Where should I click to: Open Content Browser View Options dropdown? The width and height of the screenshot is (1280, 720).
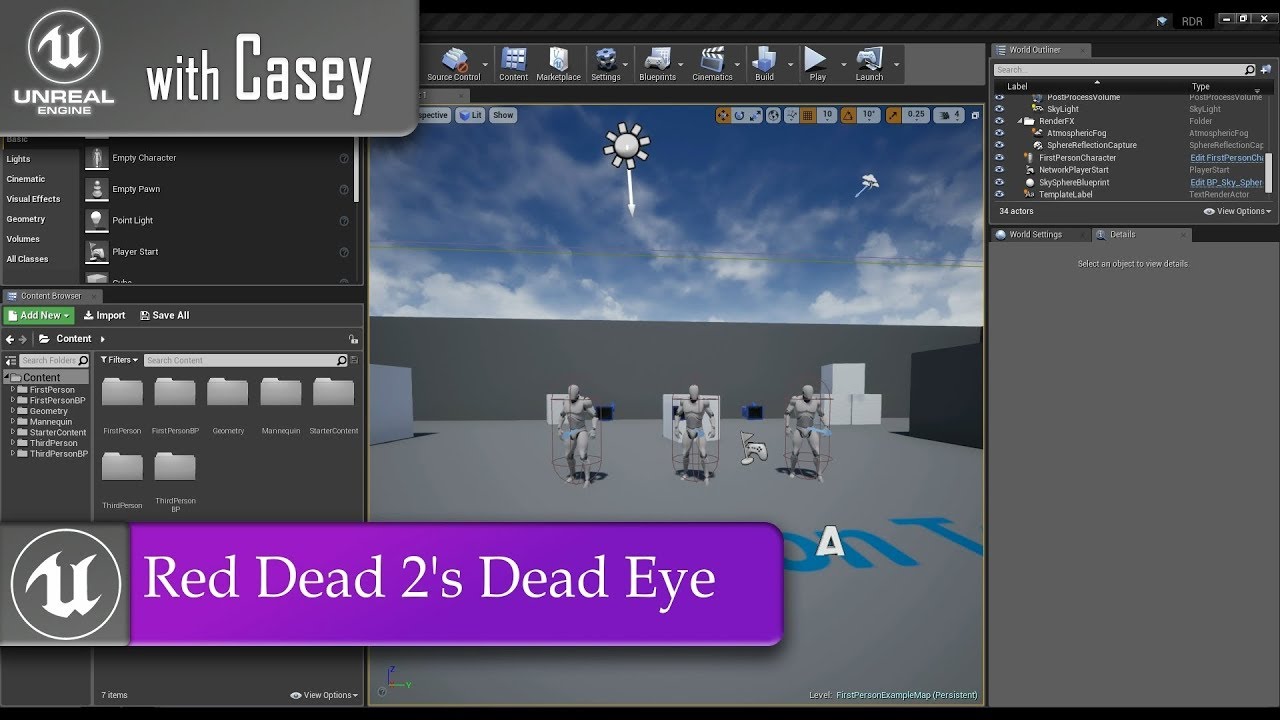click(x=324, y=695)
